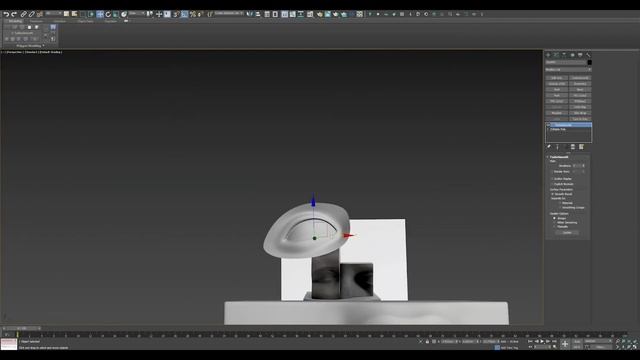The image size is (640, 360).
Task: Click the Mirror tool icon
Action: (x=249, y=14)
